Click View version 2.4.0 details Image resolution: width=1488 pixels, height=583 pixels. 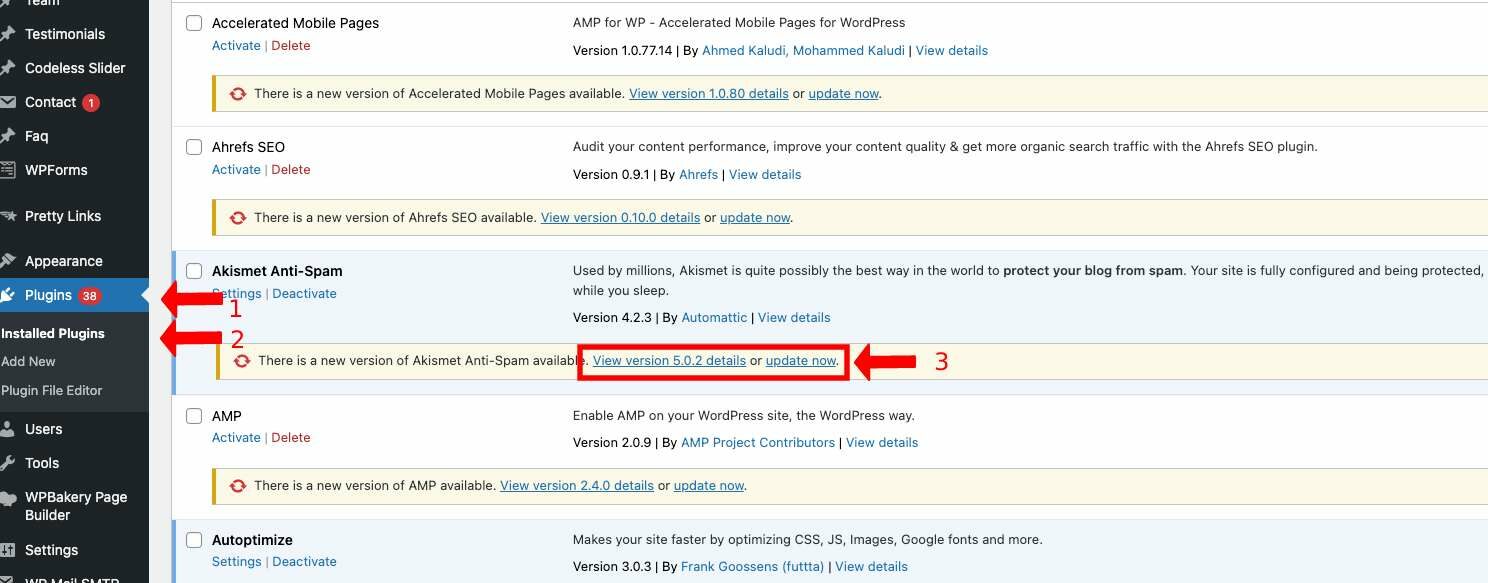pyautogui.click(x=577, y=486)
